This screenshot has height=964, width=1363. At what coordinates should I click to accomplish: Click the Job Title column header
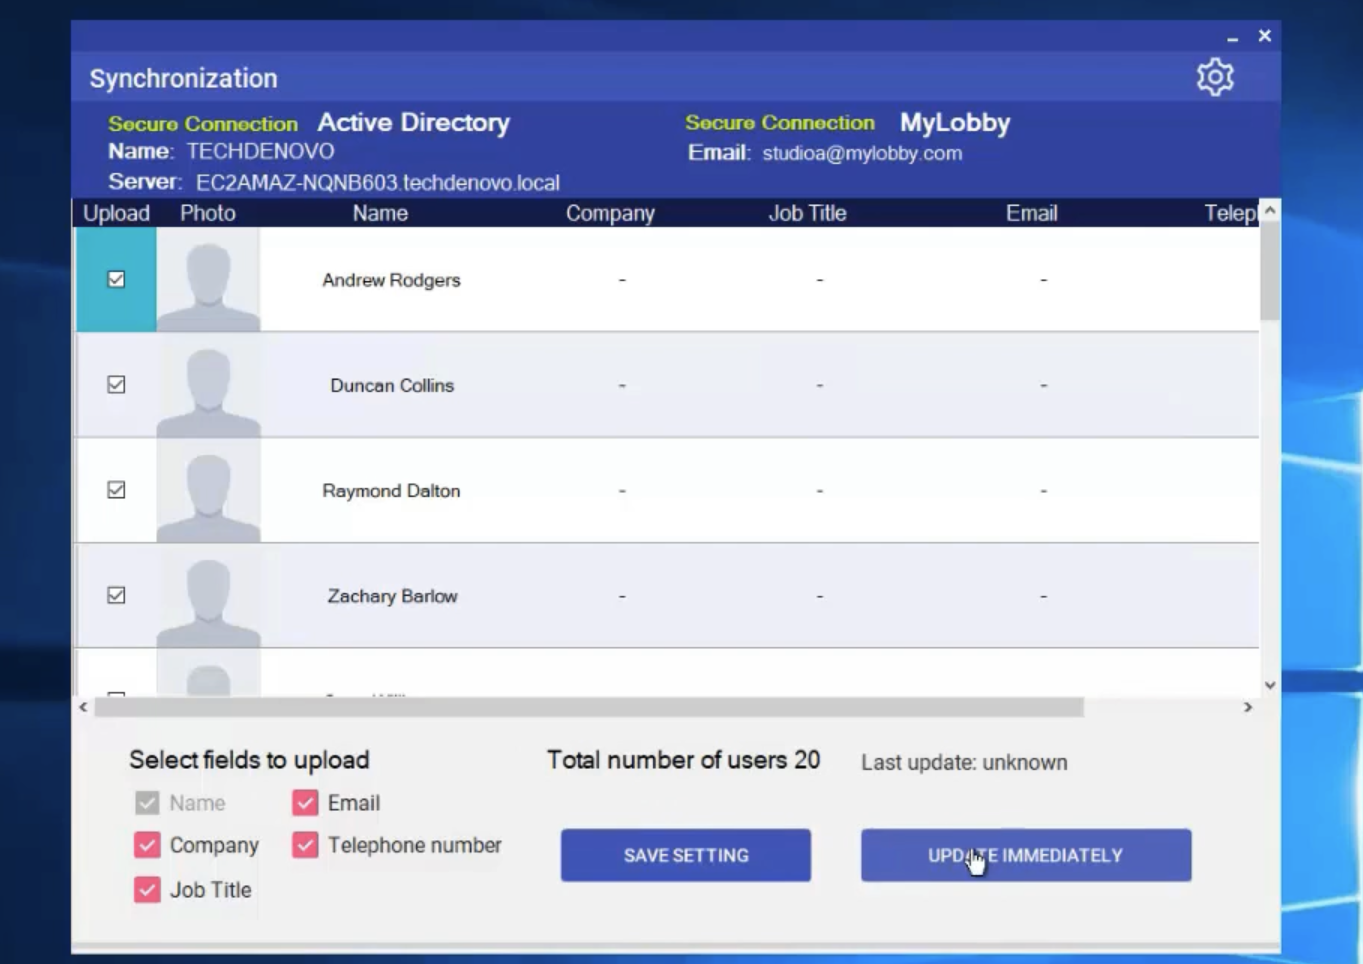tap(807, 212)
